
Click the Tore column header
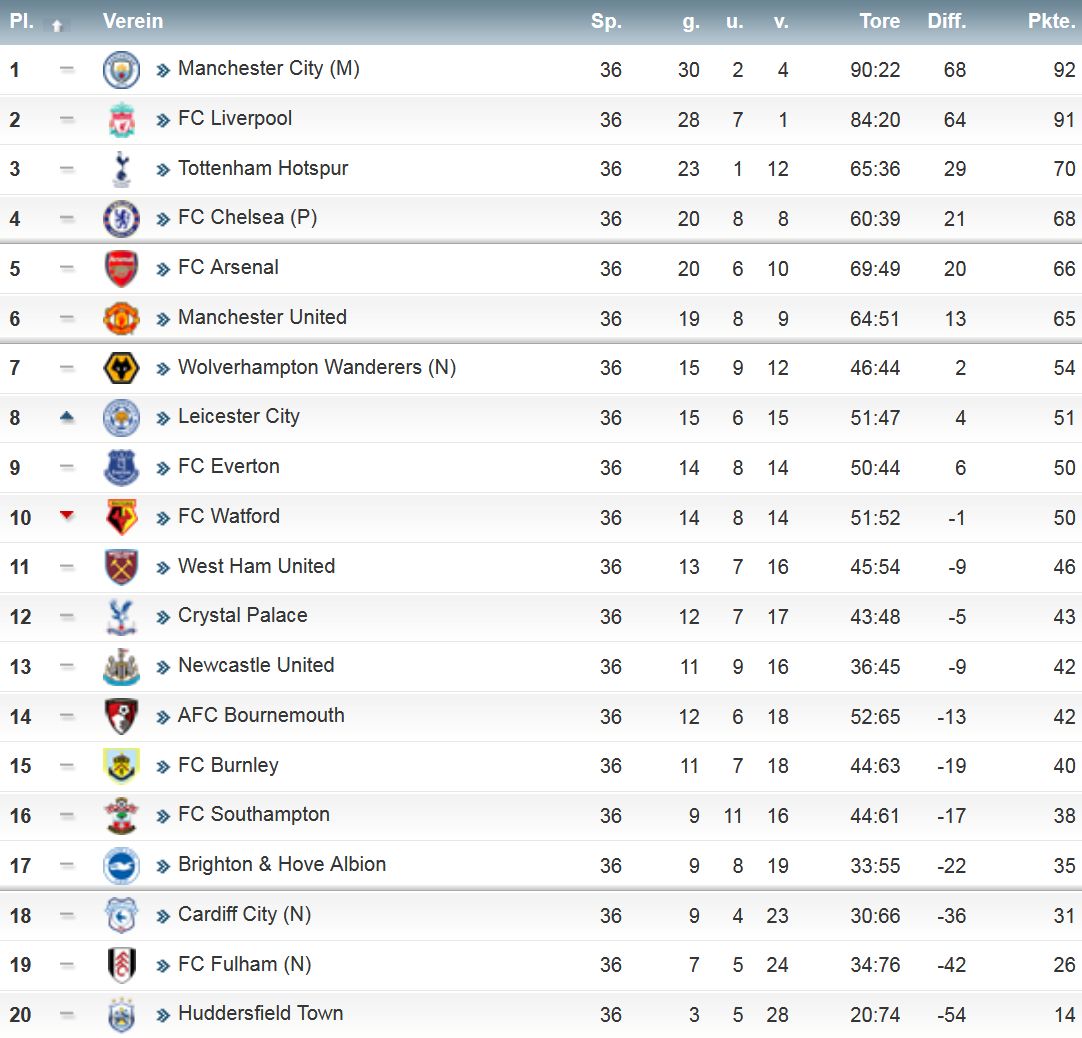[x=879, y=21]
